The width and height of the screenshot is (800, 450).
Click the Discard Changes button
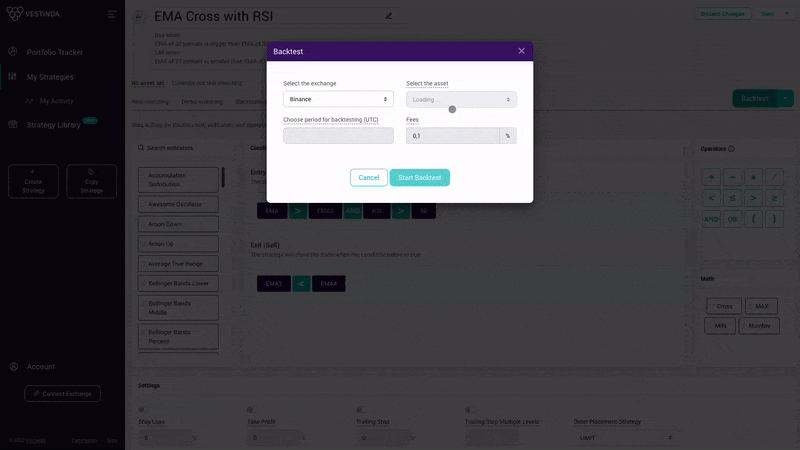(722, 14)
